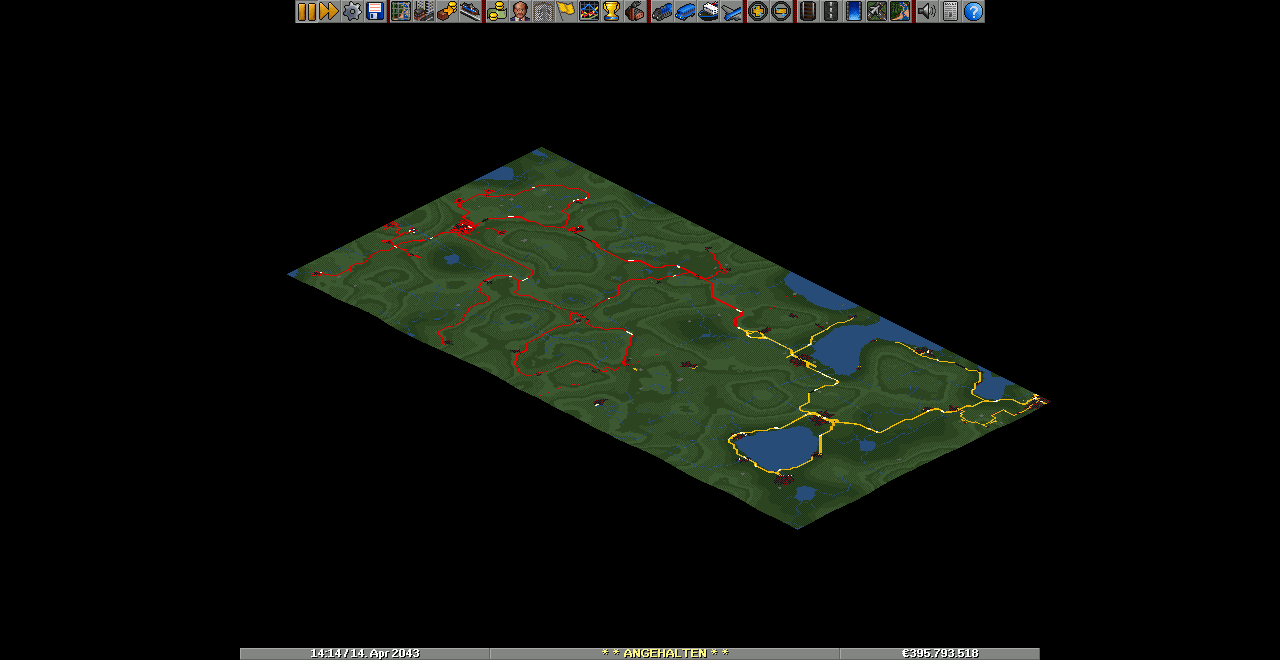Click the zoom in button
1280x660 pixels.
tap(758, 11)
